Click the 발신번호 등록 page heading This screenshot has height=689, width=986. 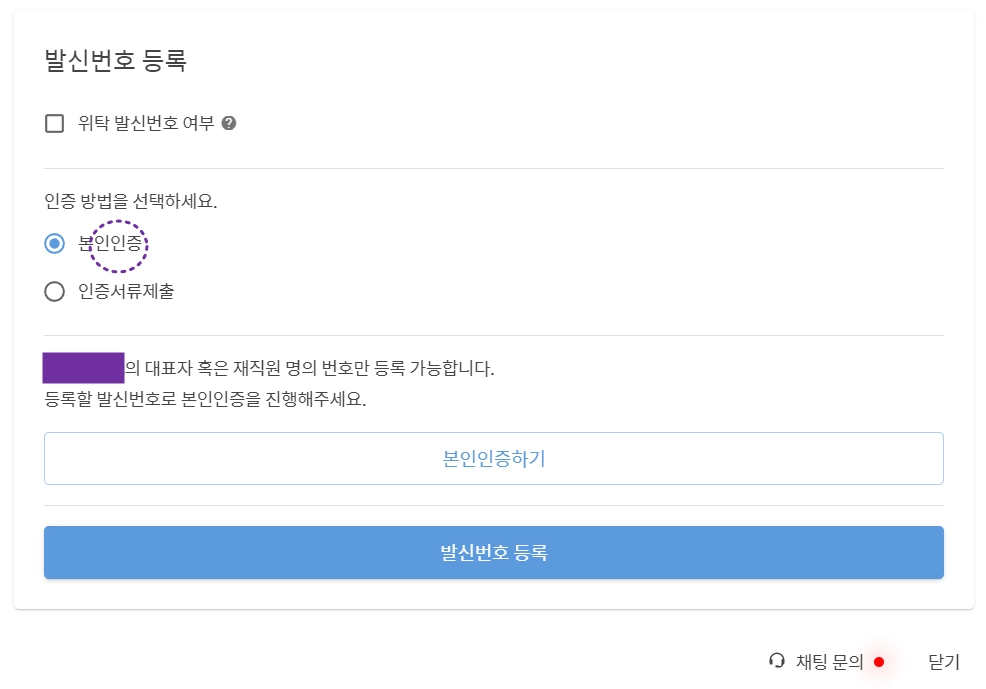(115, 60)
